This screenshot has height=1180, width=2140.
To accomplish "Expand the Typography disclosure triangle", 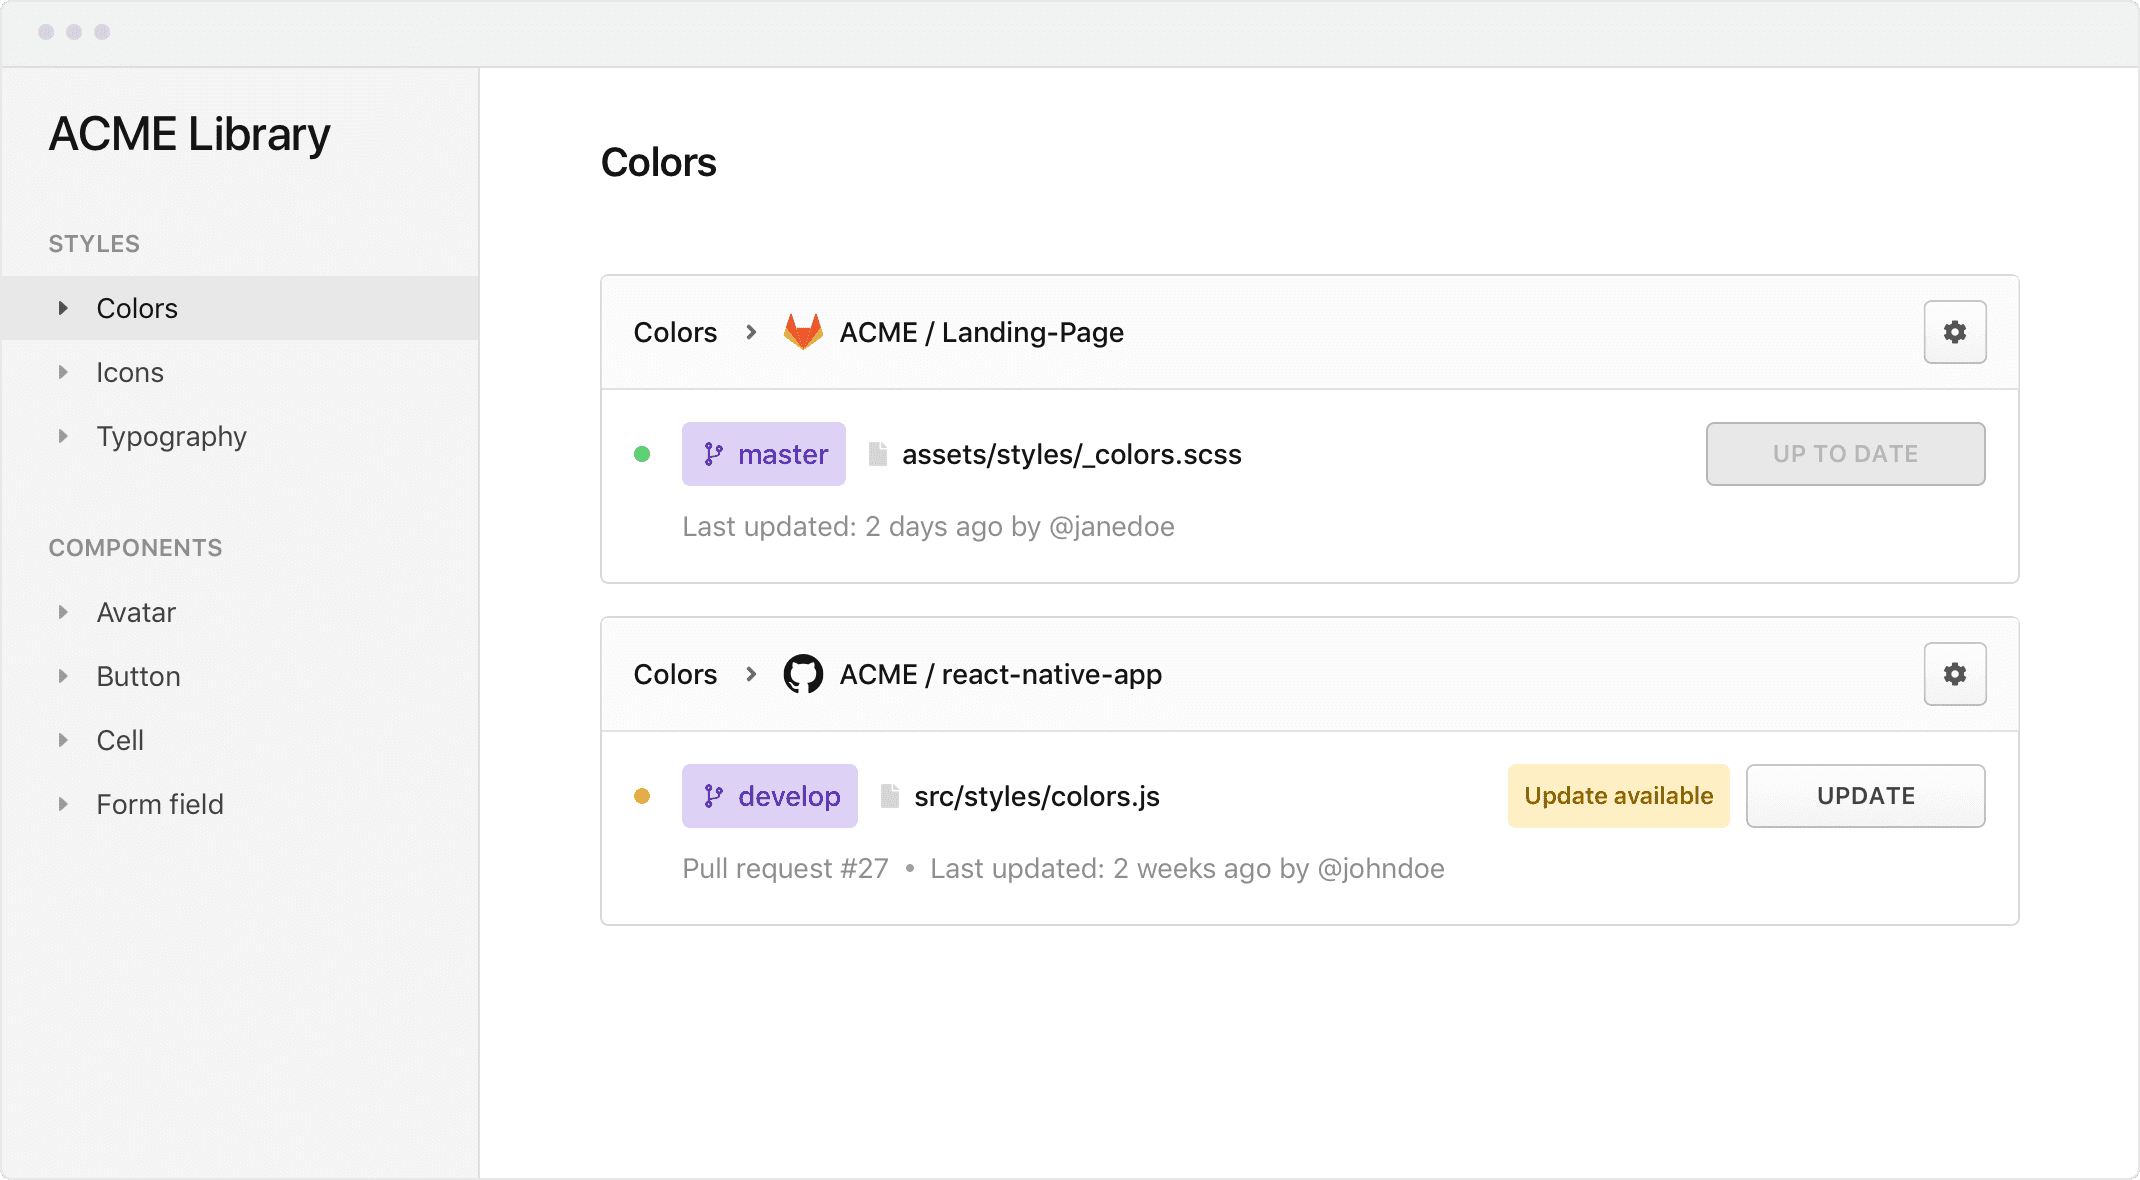I will (x=63, y=436).
